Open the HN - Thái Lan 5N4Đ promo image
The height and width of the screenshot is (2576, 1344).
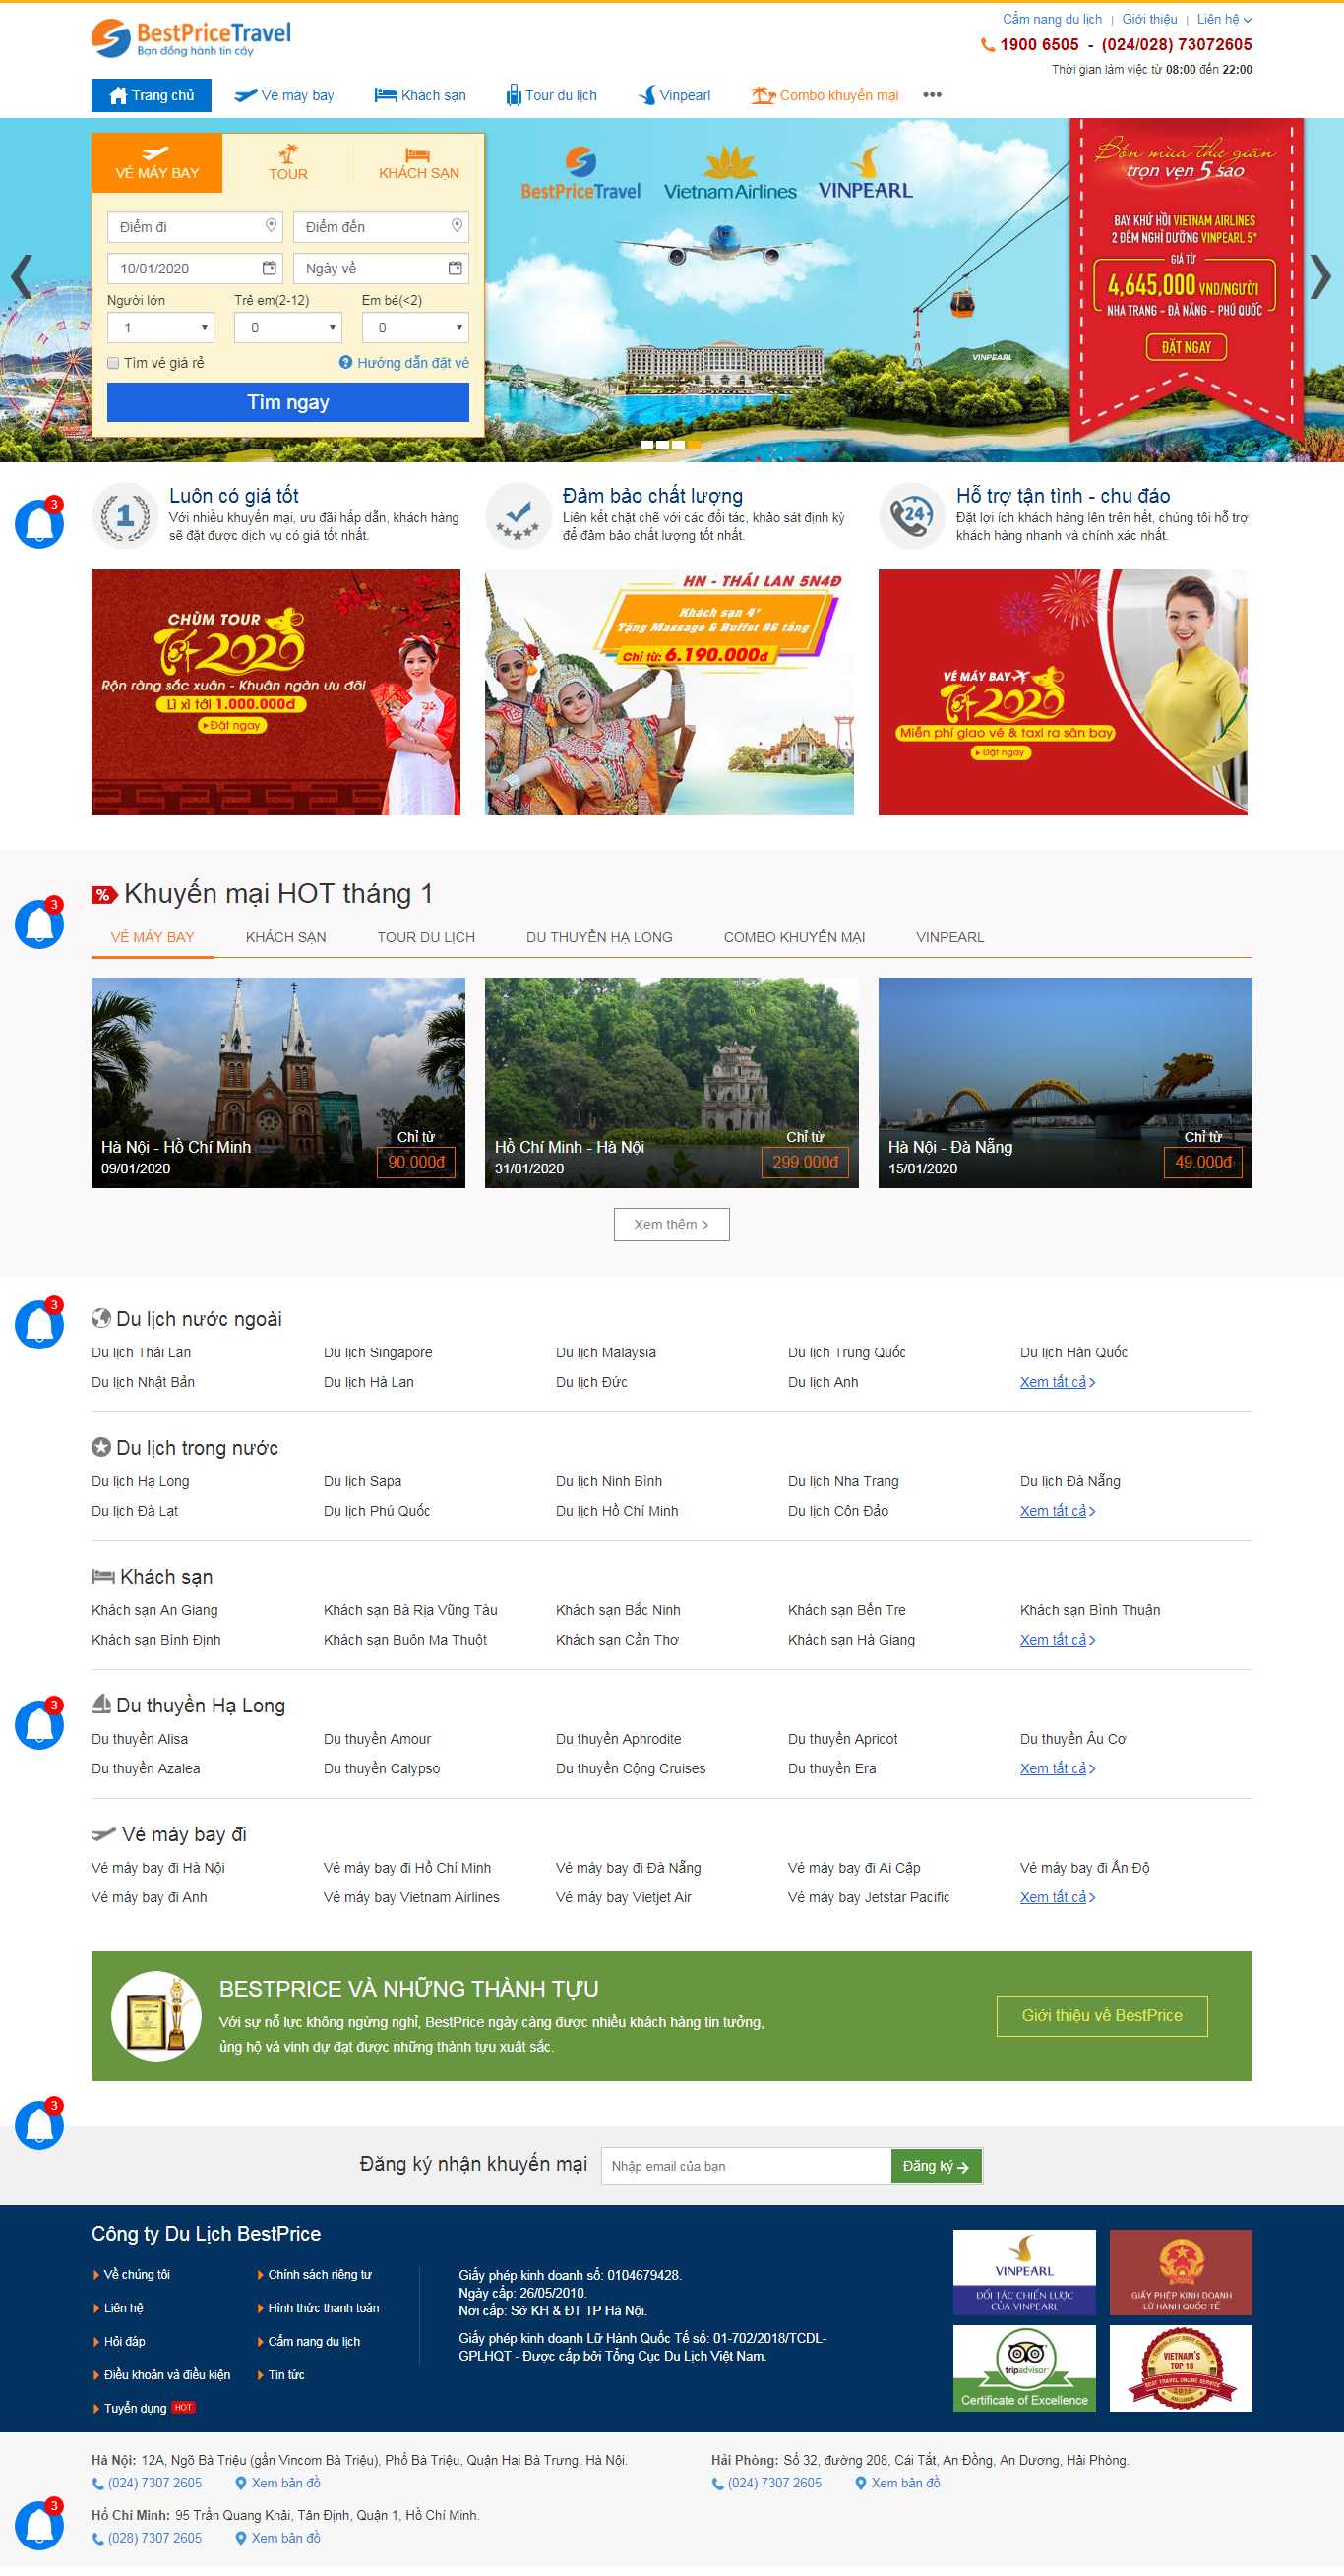point(669,692)
